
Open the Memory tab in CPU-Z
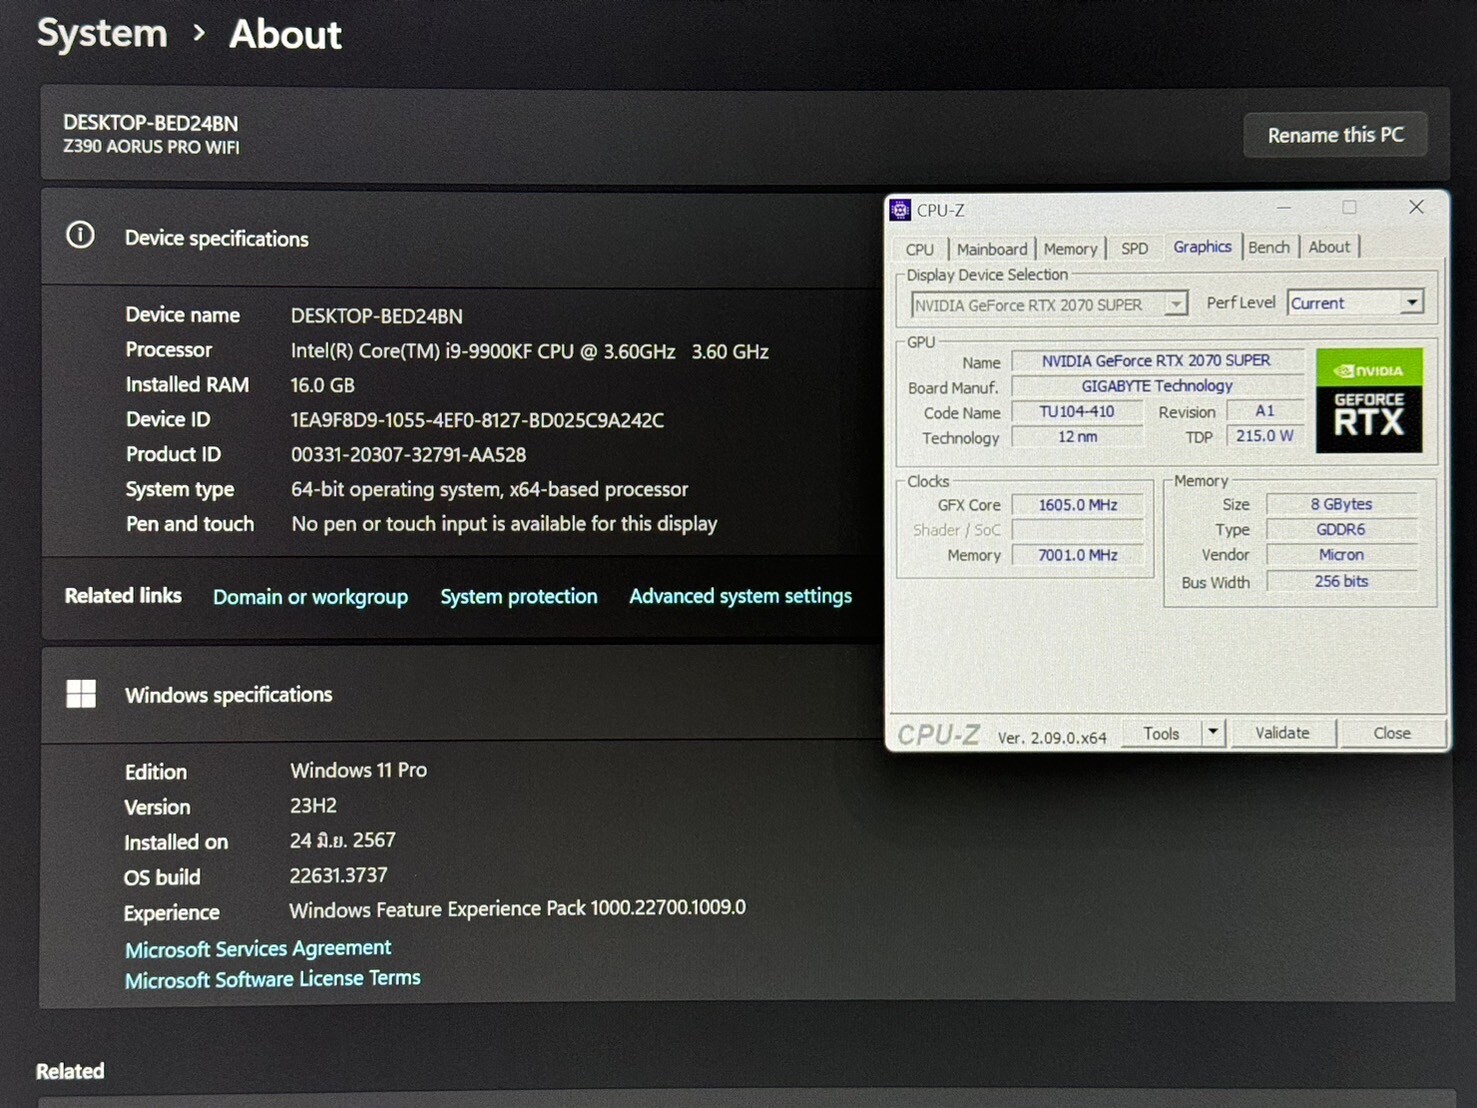click(1070, 249)
